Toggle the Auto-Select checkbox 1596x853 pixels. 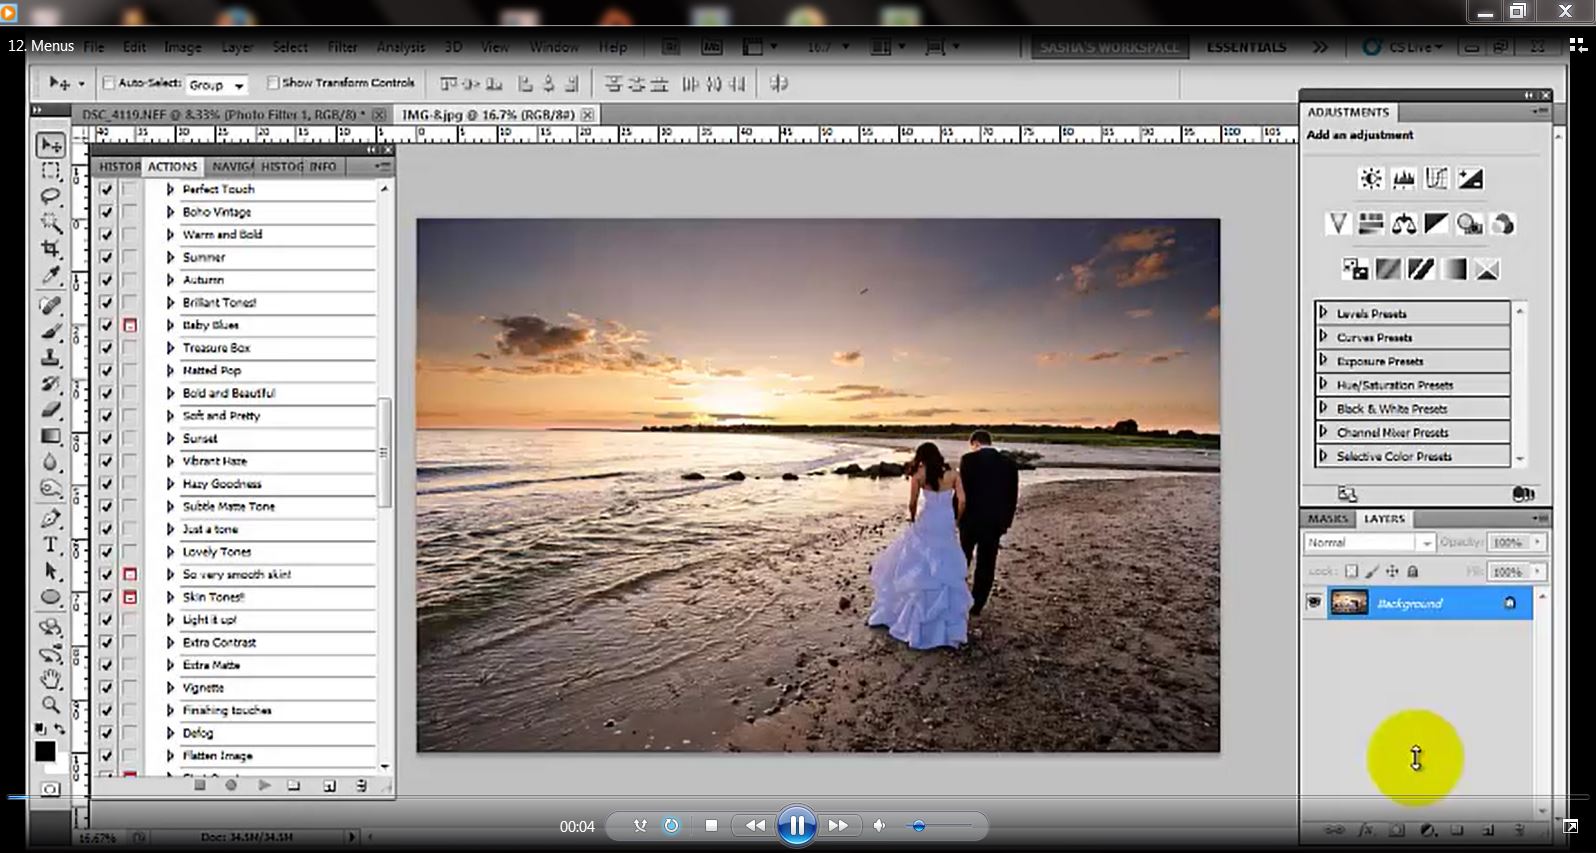point(109,83)
